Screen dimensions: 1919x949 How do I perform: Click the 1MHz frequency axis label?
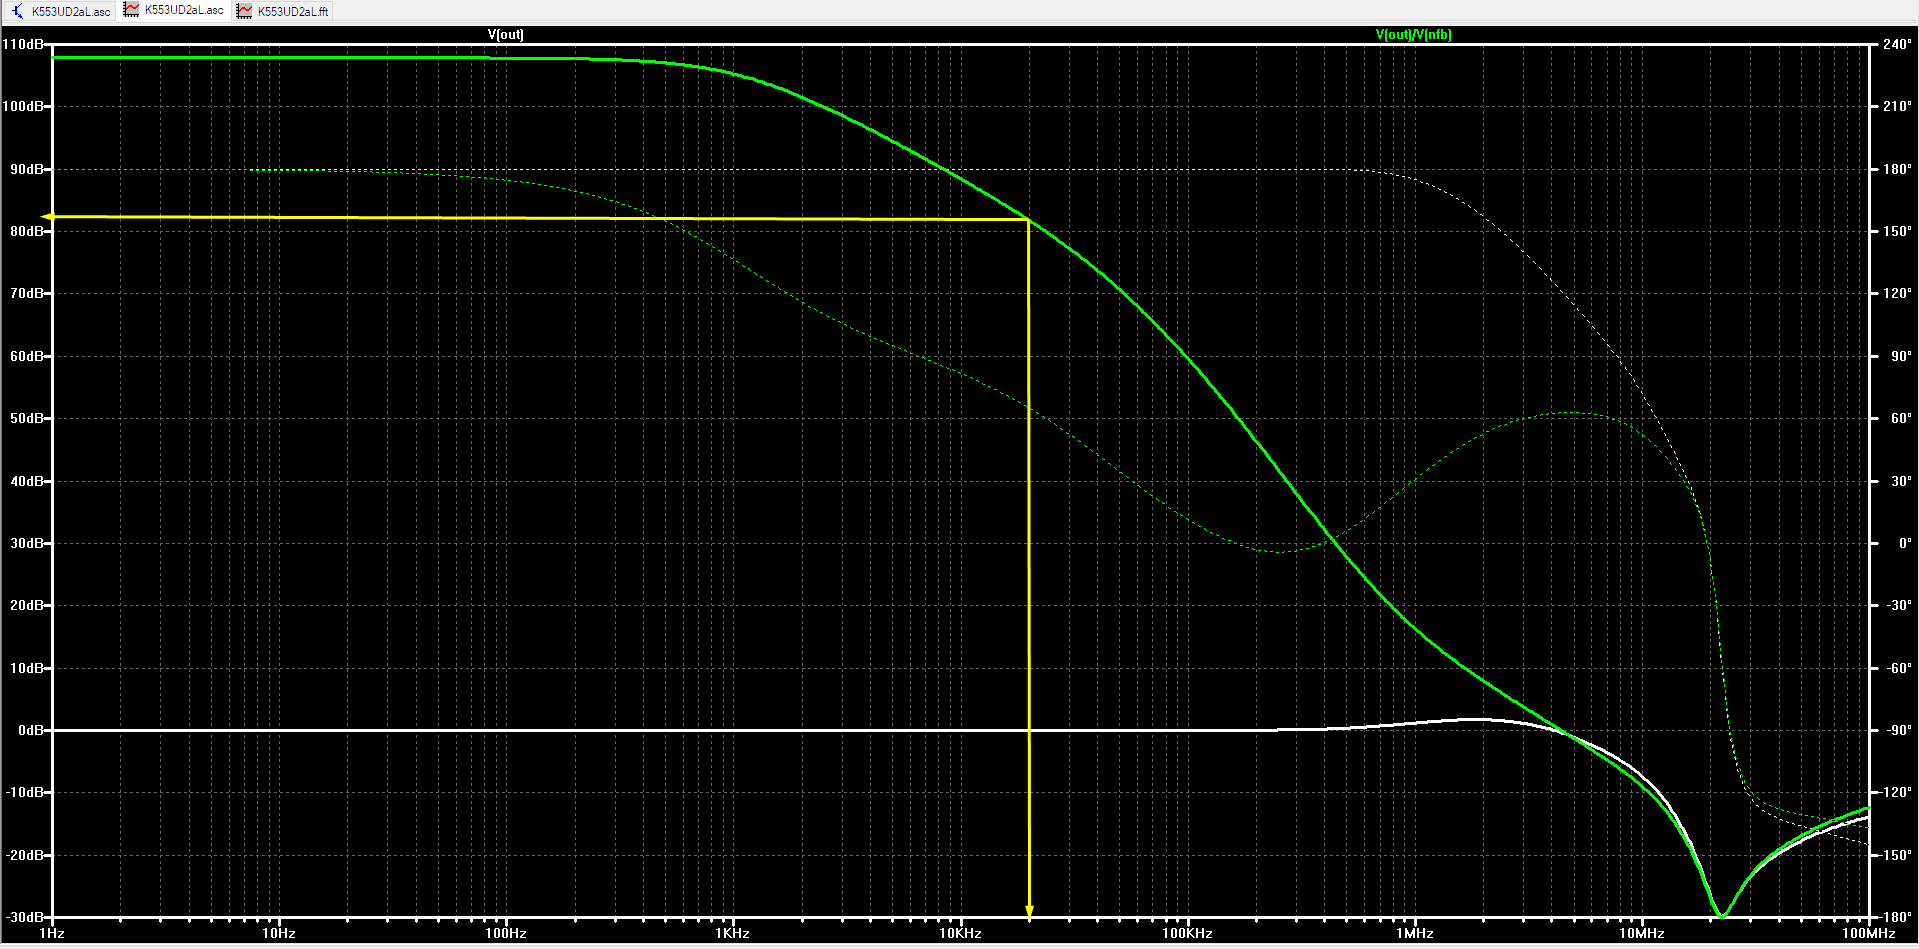pos(1415,933)
